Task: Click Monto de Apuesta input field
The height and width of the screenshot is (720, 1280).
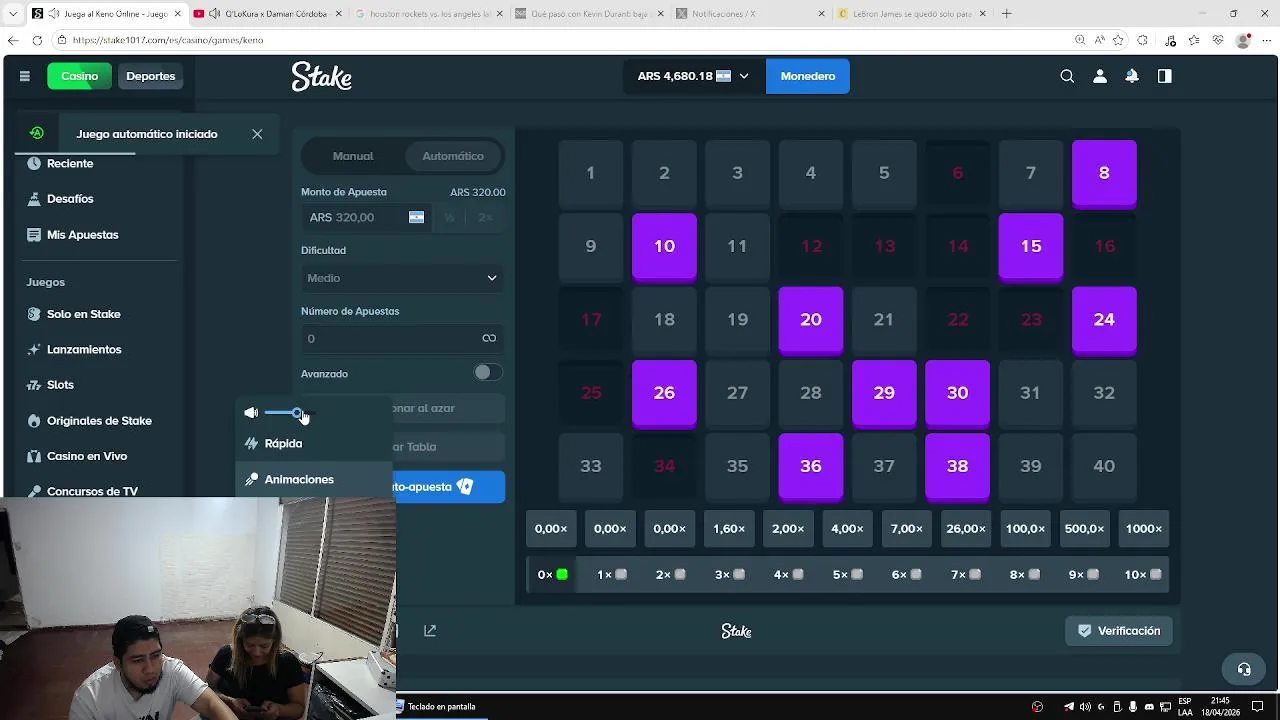Action: click(x=365, y=217)
